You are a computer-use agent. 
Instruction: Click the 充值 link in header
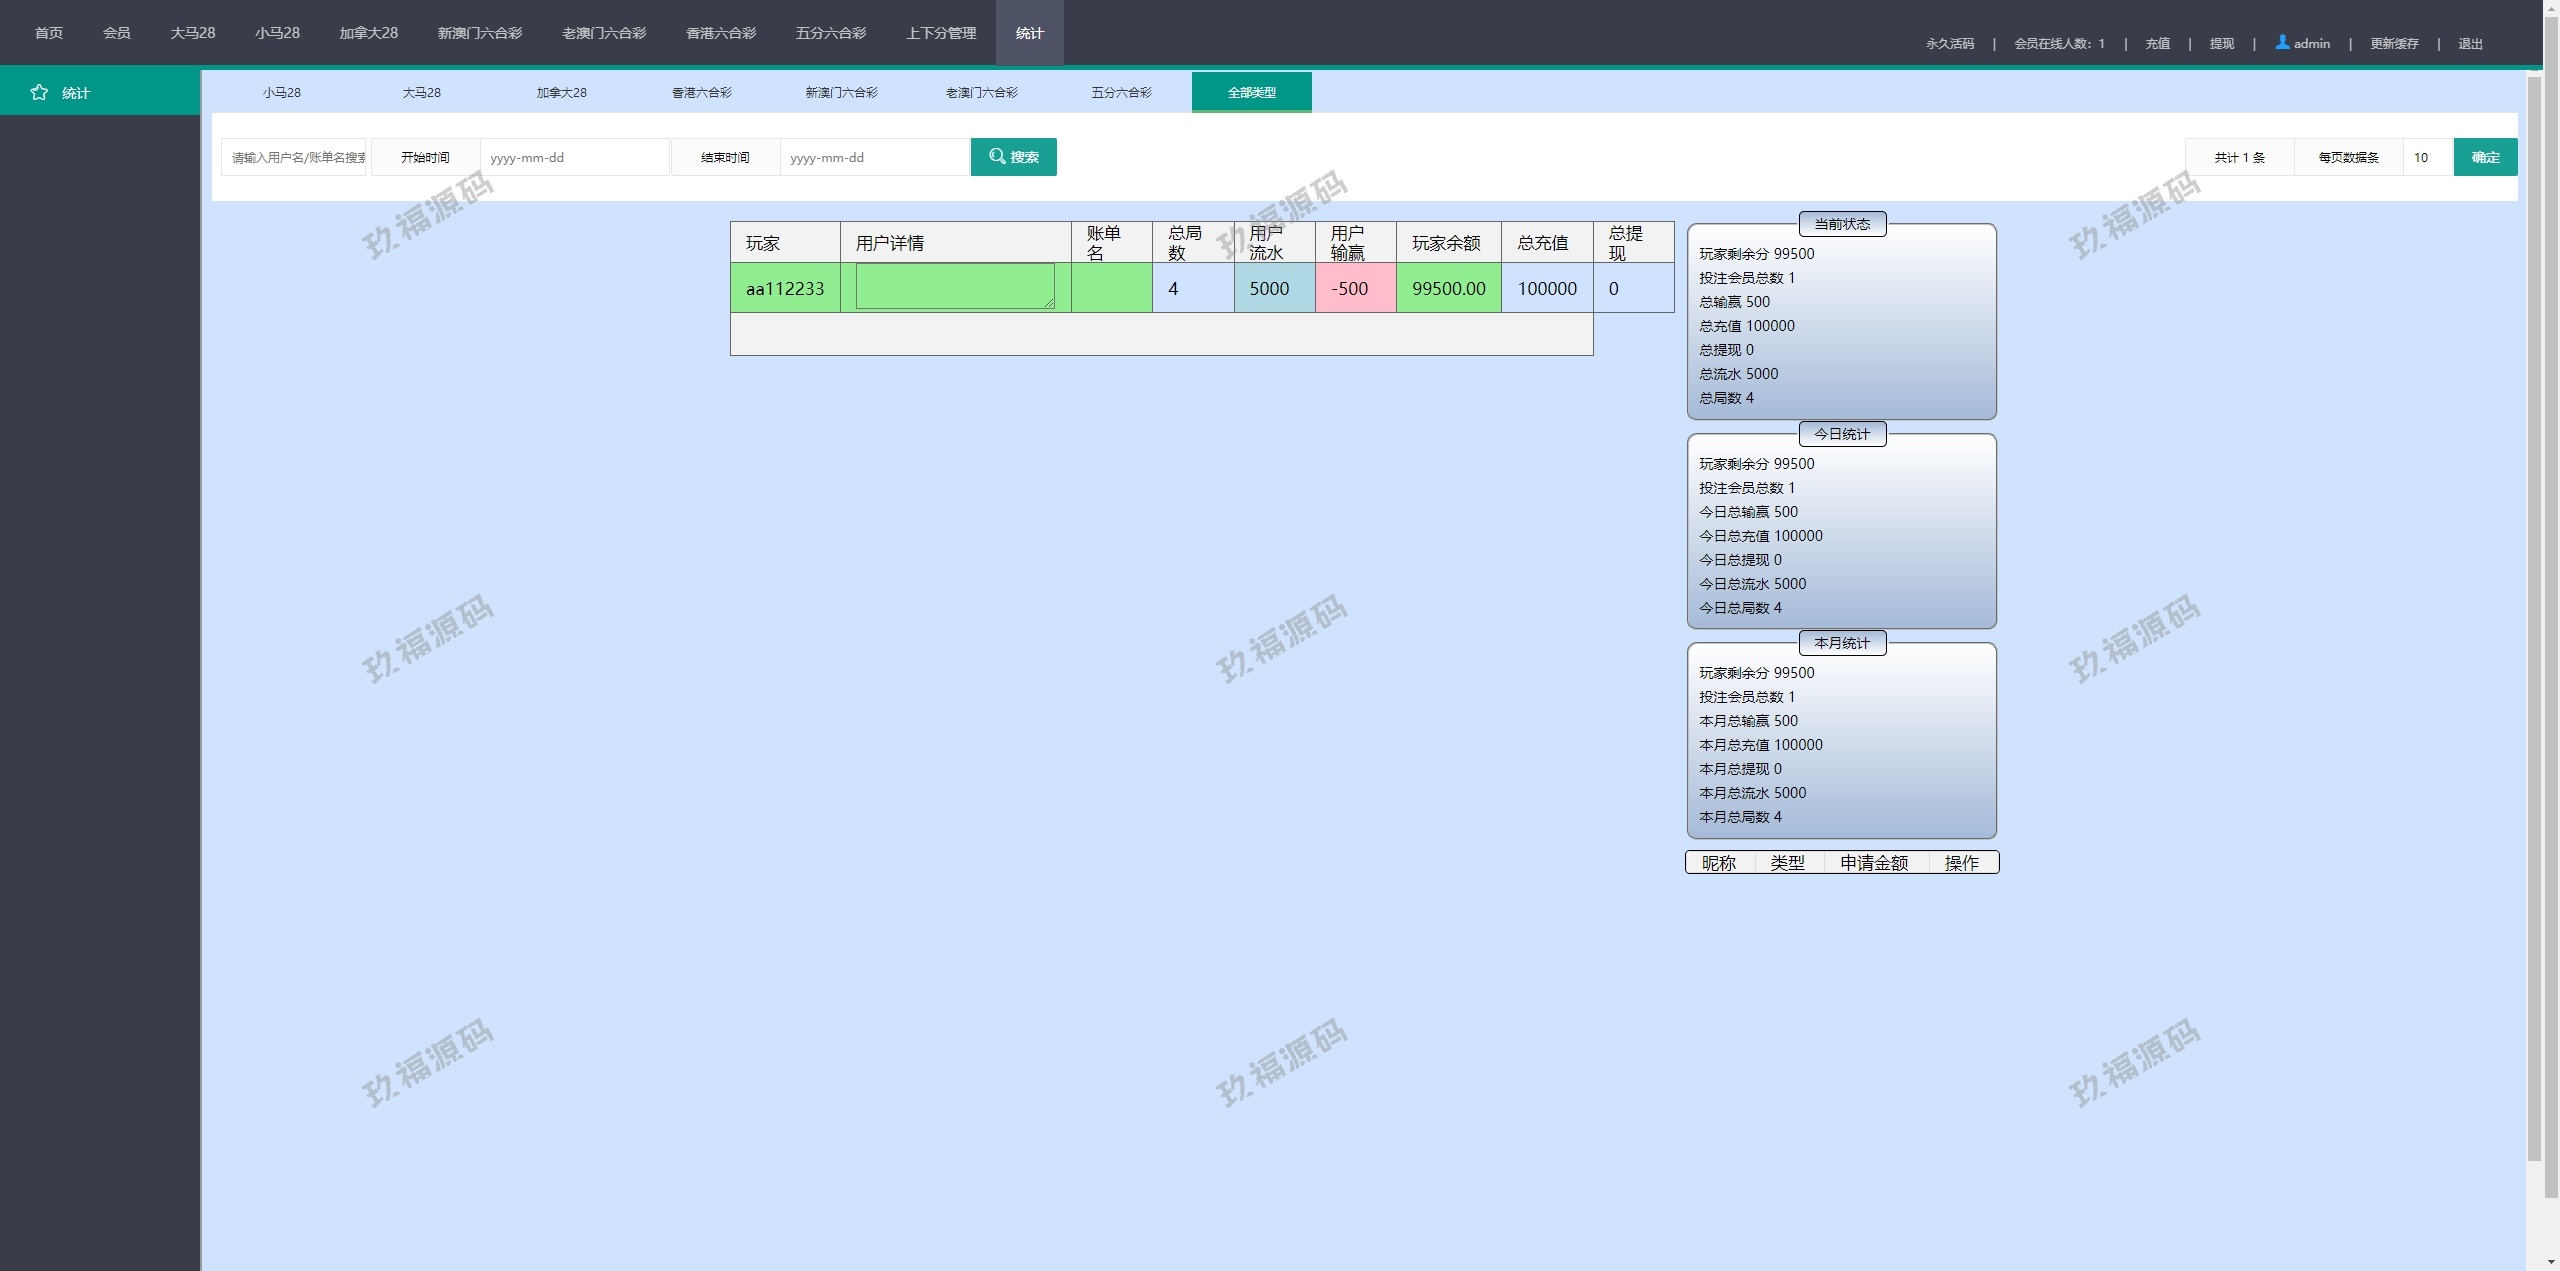tap(2157, 43)
